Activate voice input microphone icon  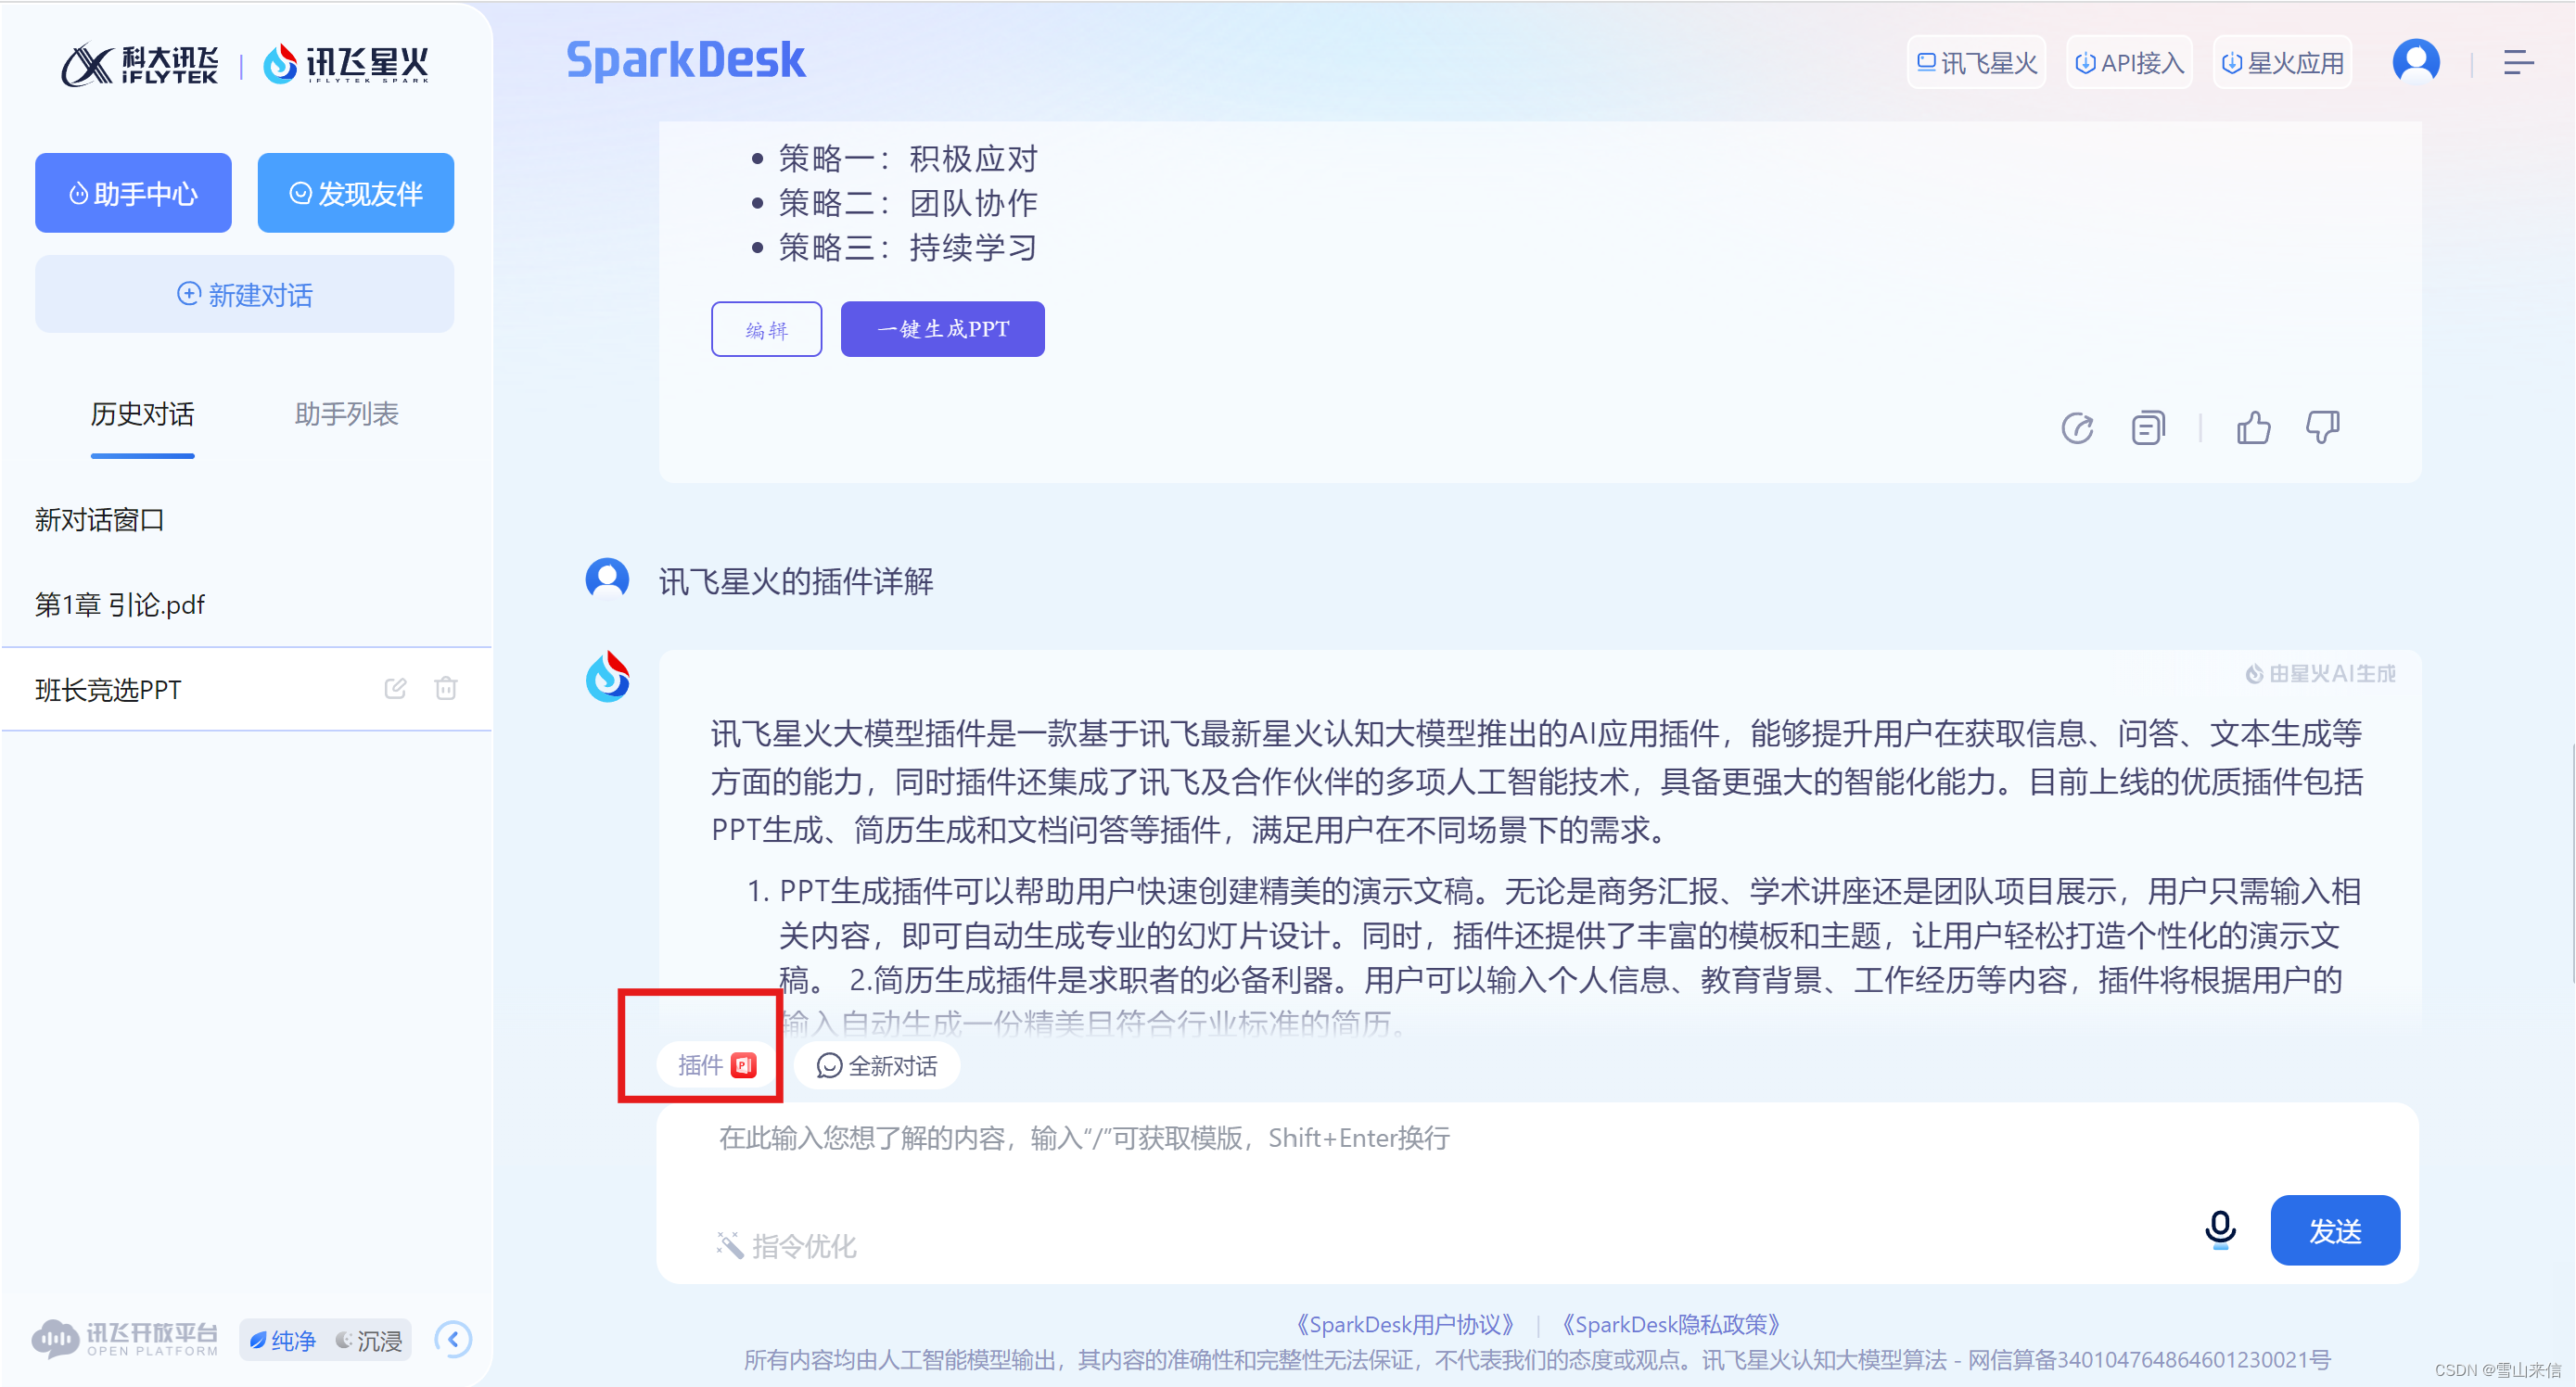(x=2220, y=1230)
